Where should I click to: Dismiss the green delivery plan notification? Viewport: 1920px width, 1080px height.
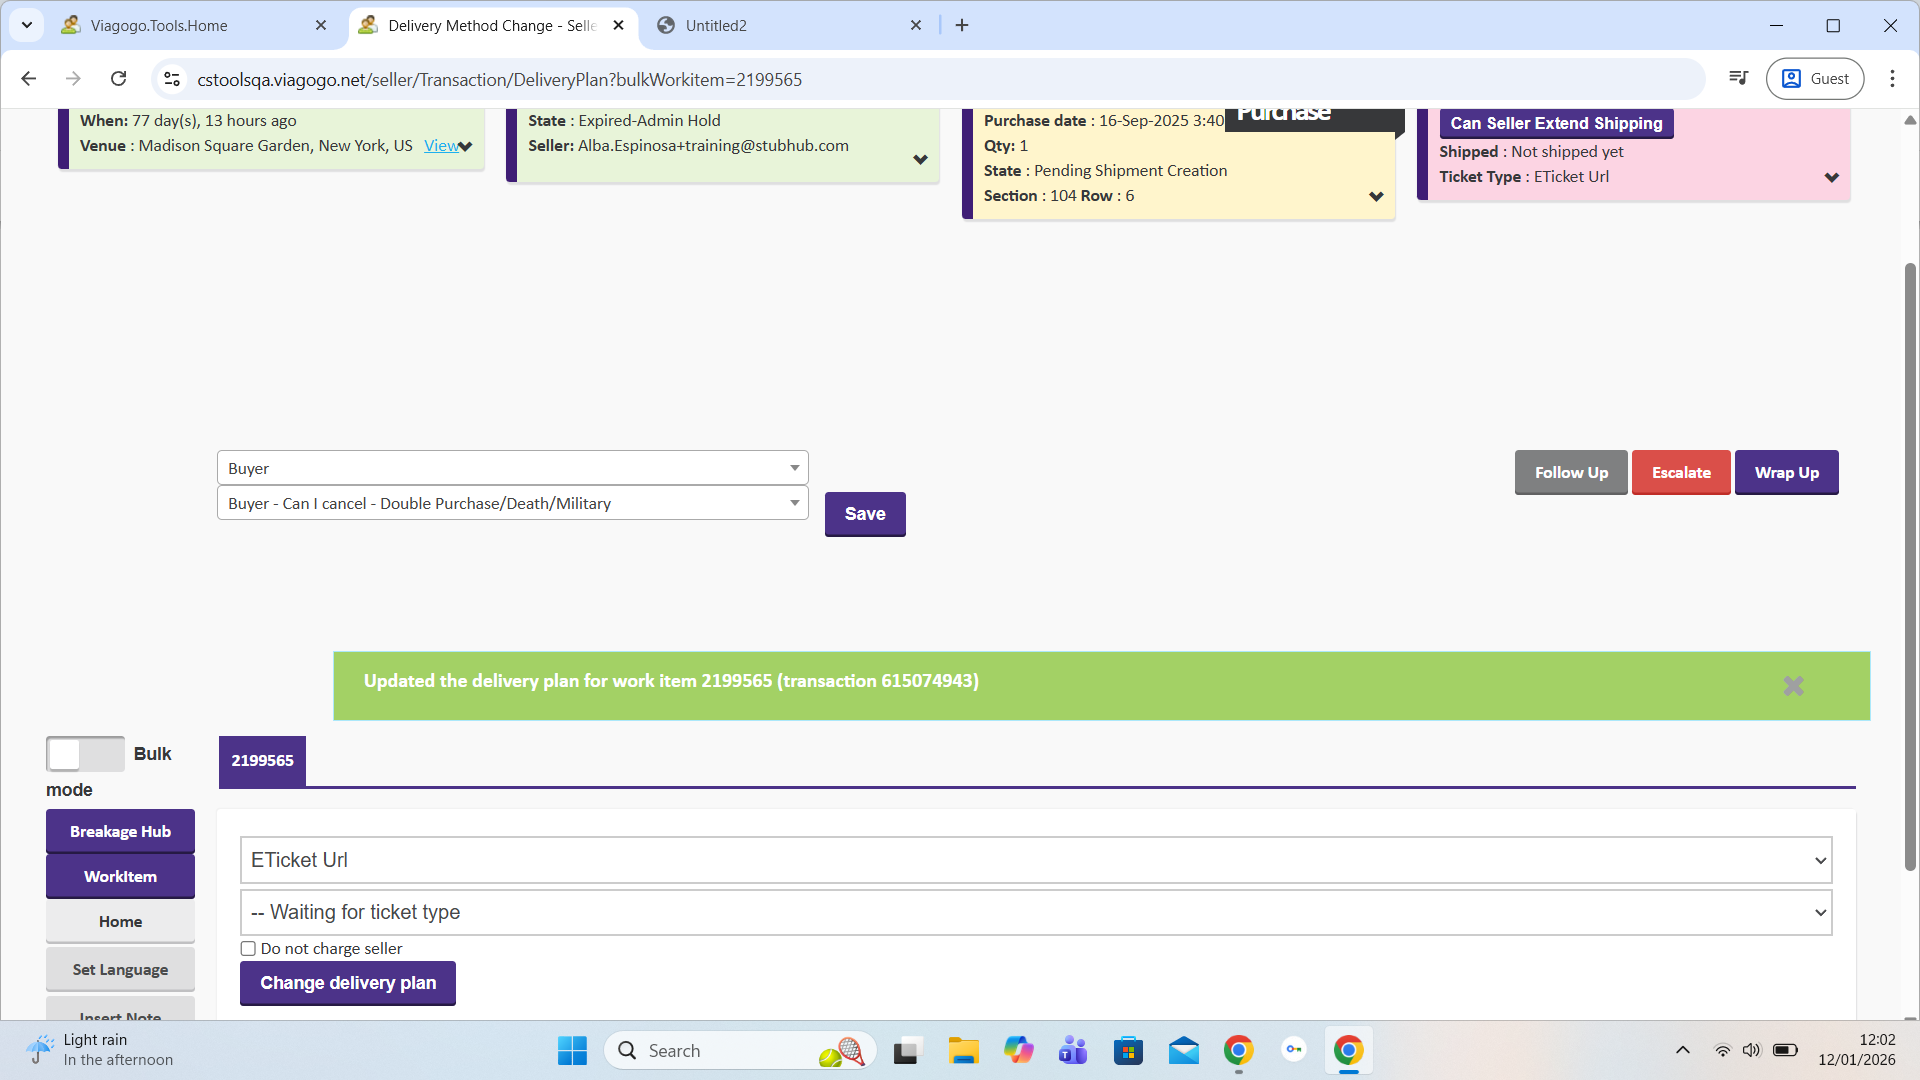1793,686
